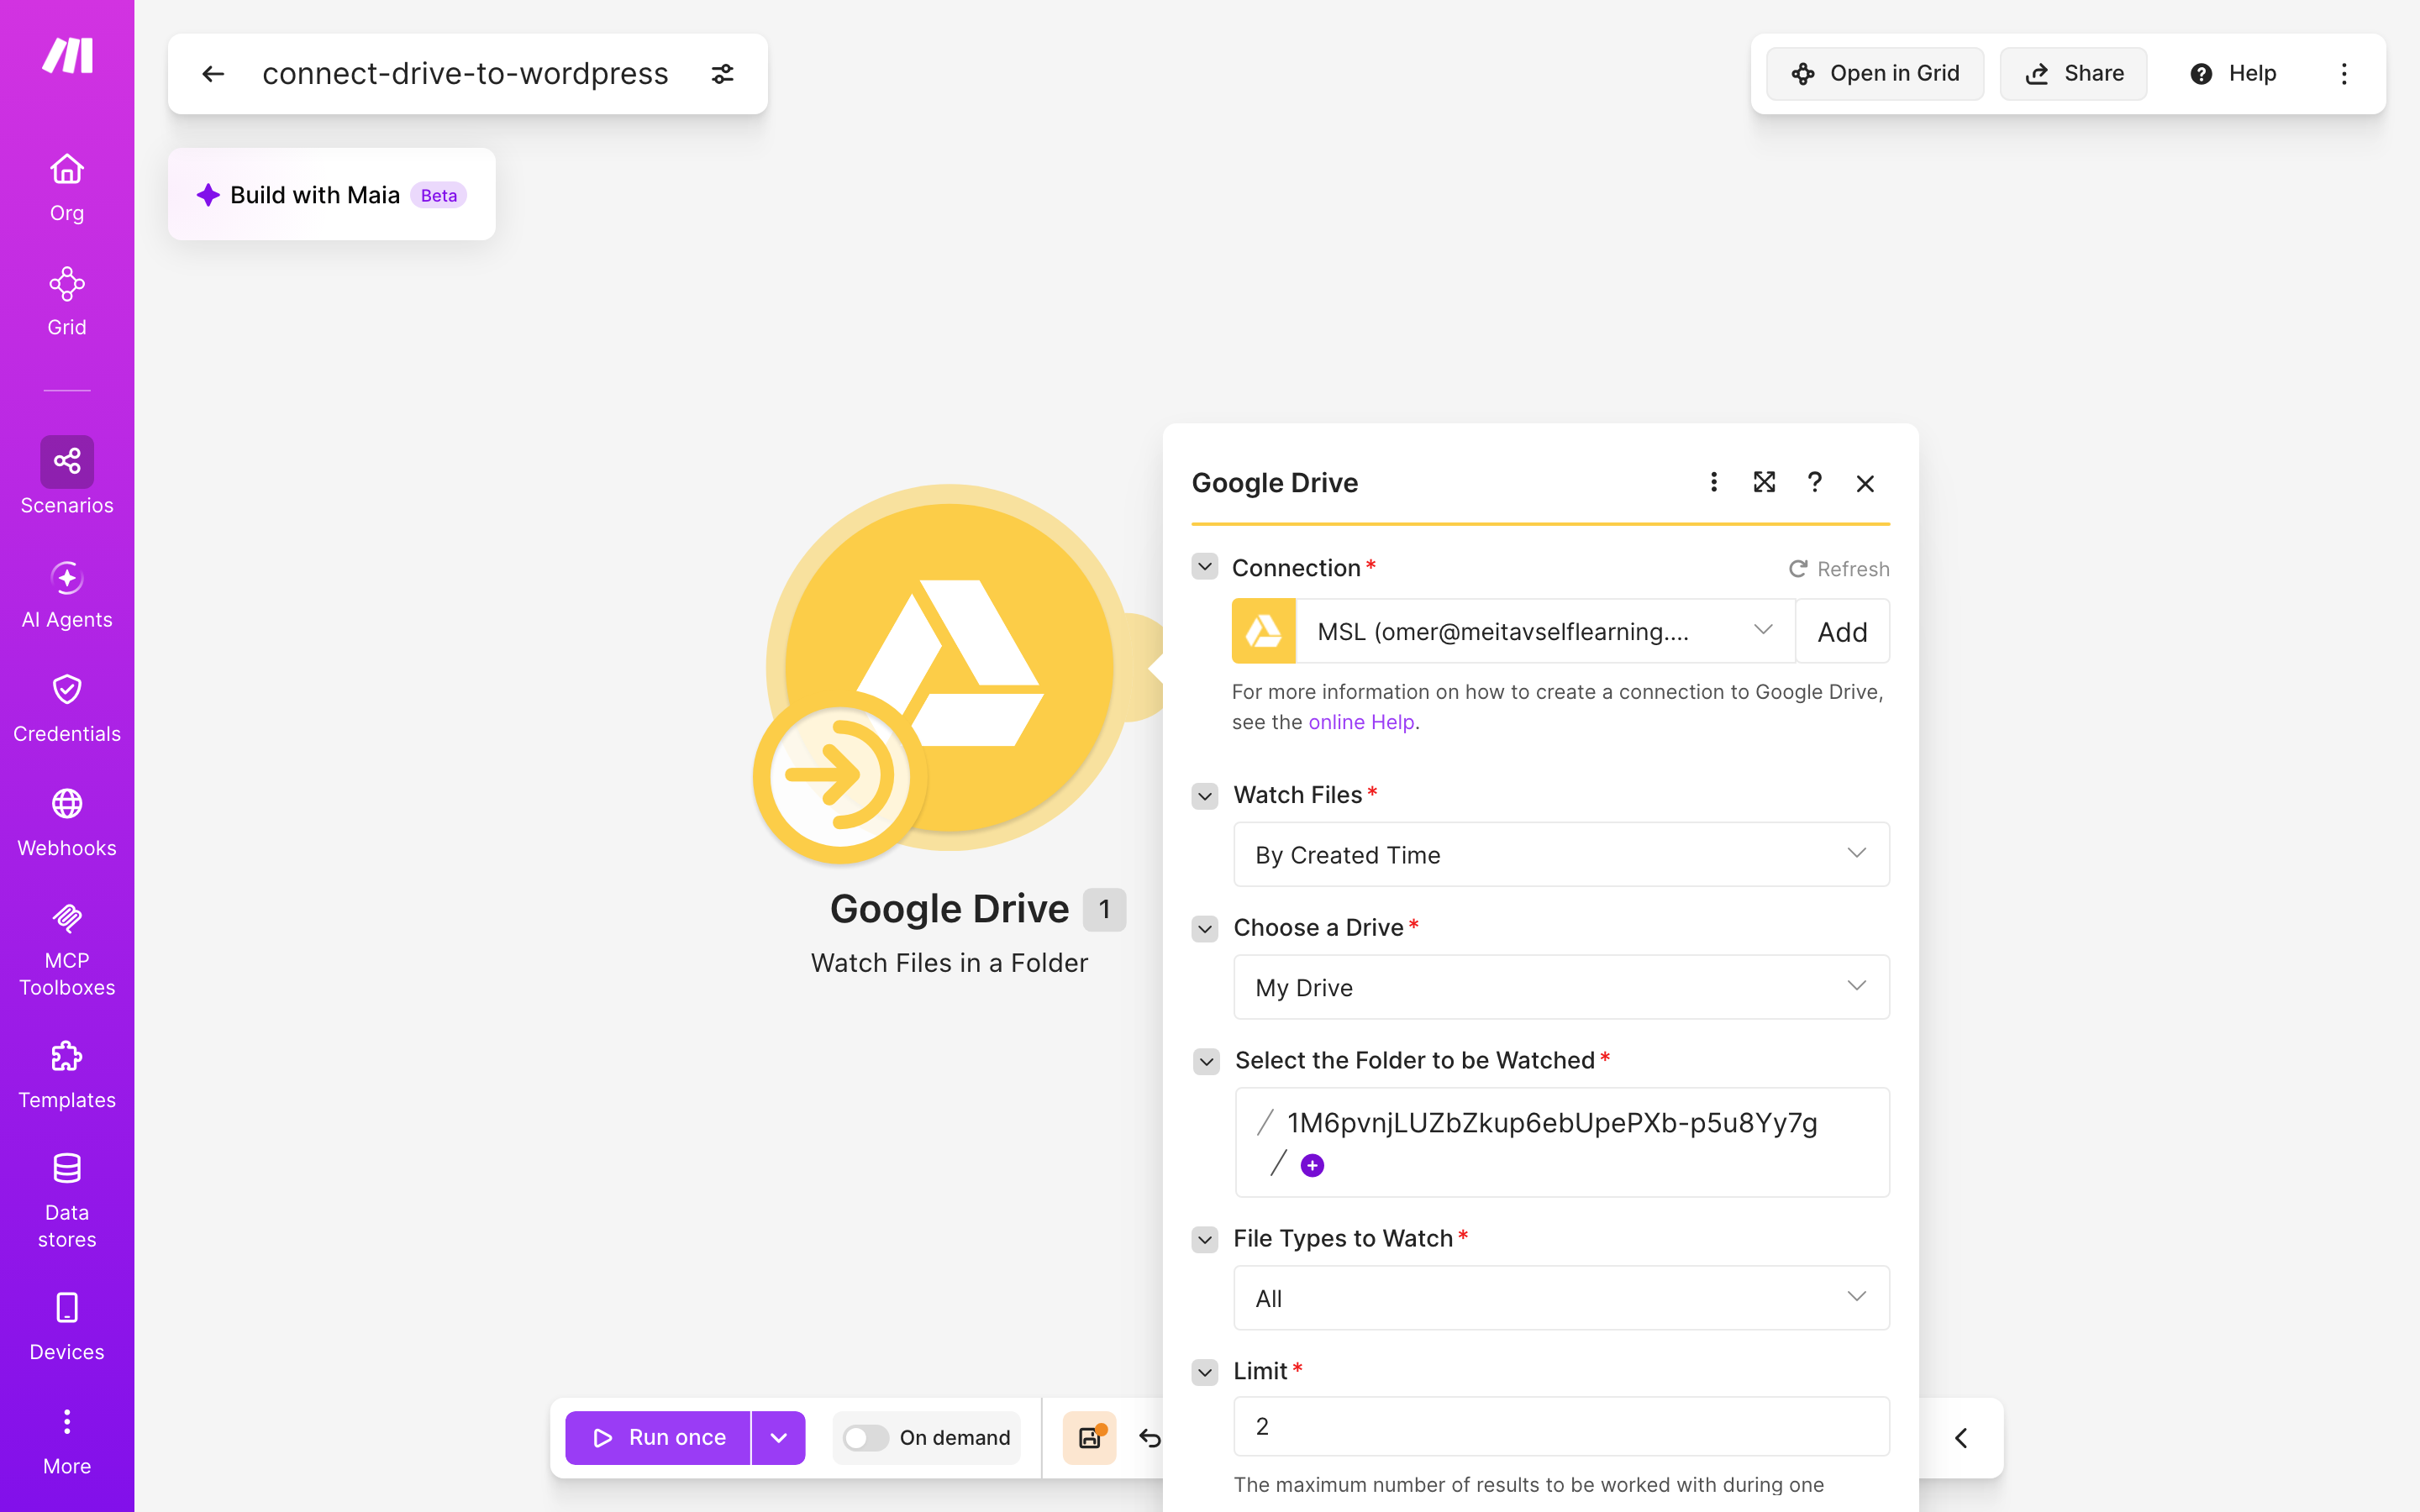Viewport: 2420px width, 1512px height.
Task: Open the More sidebar menu
Action: pos(67,1441)
